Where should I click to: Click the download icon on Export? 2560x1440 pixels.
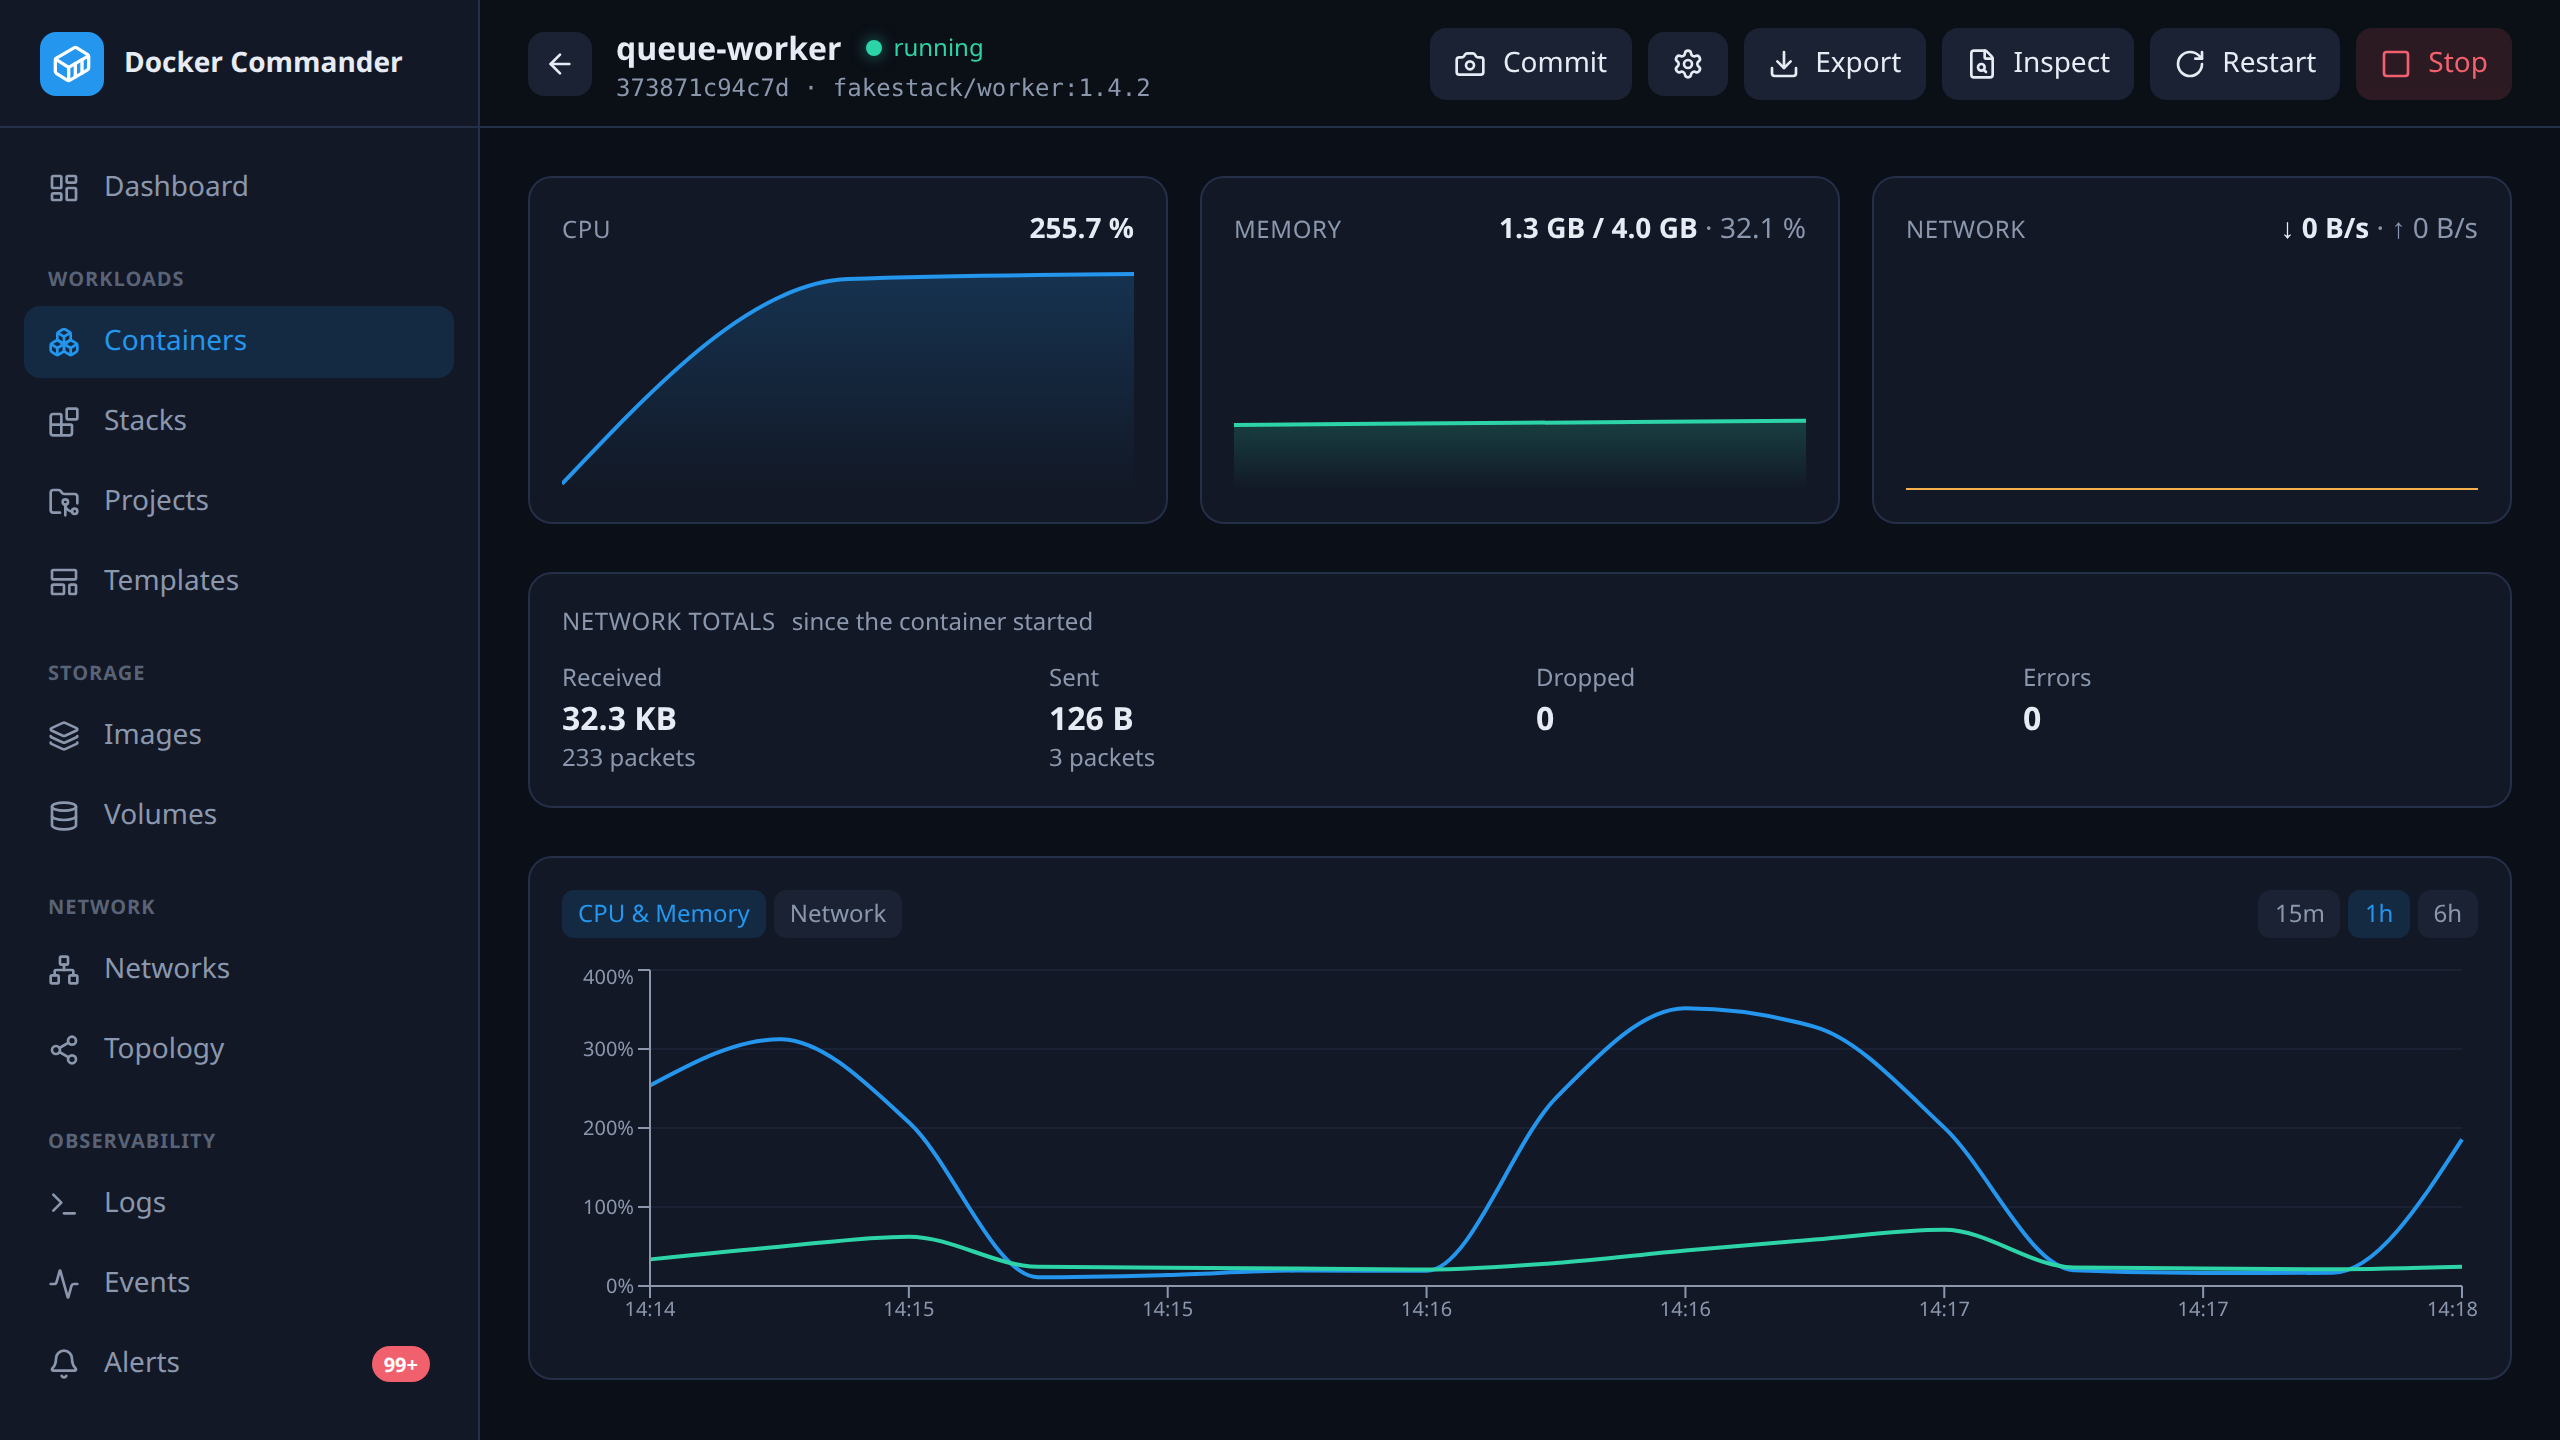[1784, 64]
